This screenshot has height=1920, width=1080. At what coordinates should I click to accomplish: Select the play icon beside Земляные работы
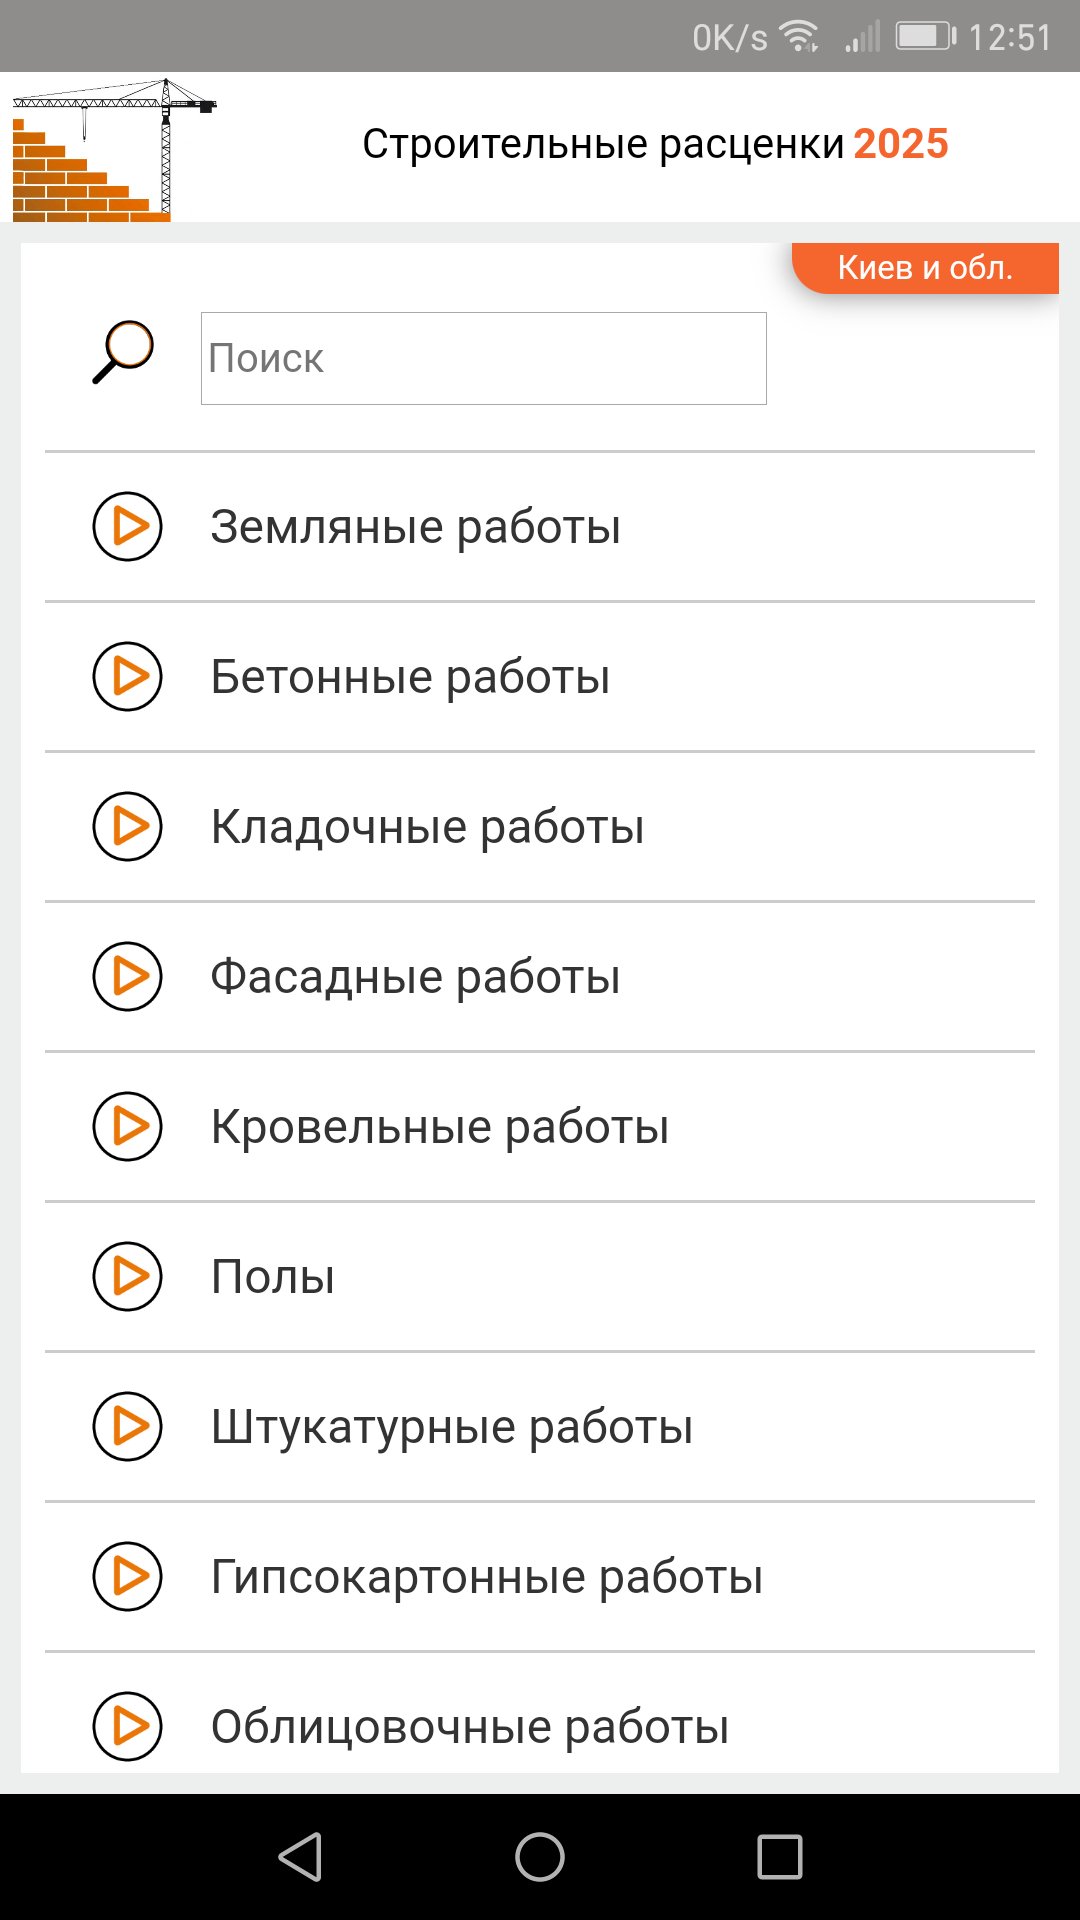pos(127,525)
